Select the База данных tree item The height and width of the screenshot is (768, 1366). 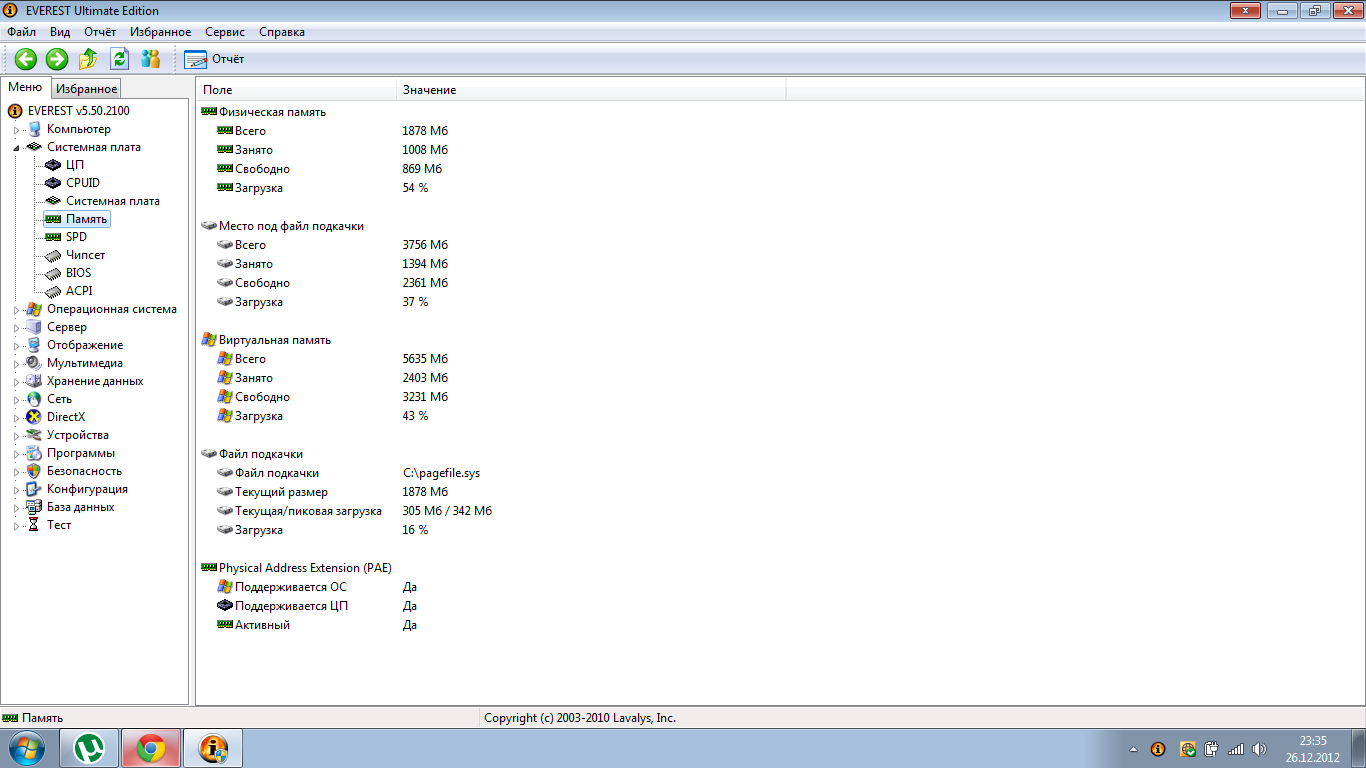point(80,507)
